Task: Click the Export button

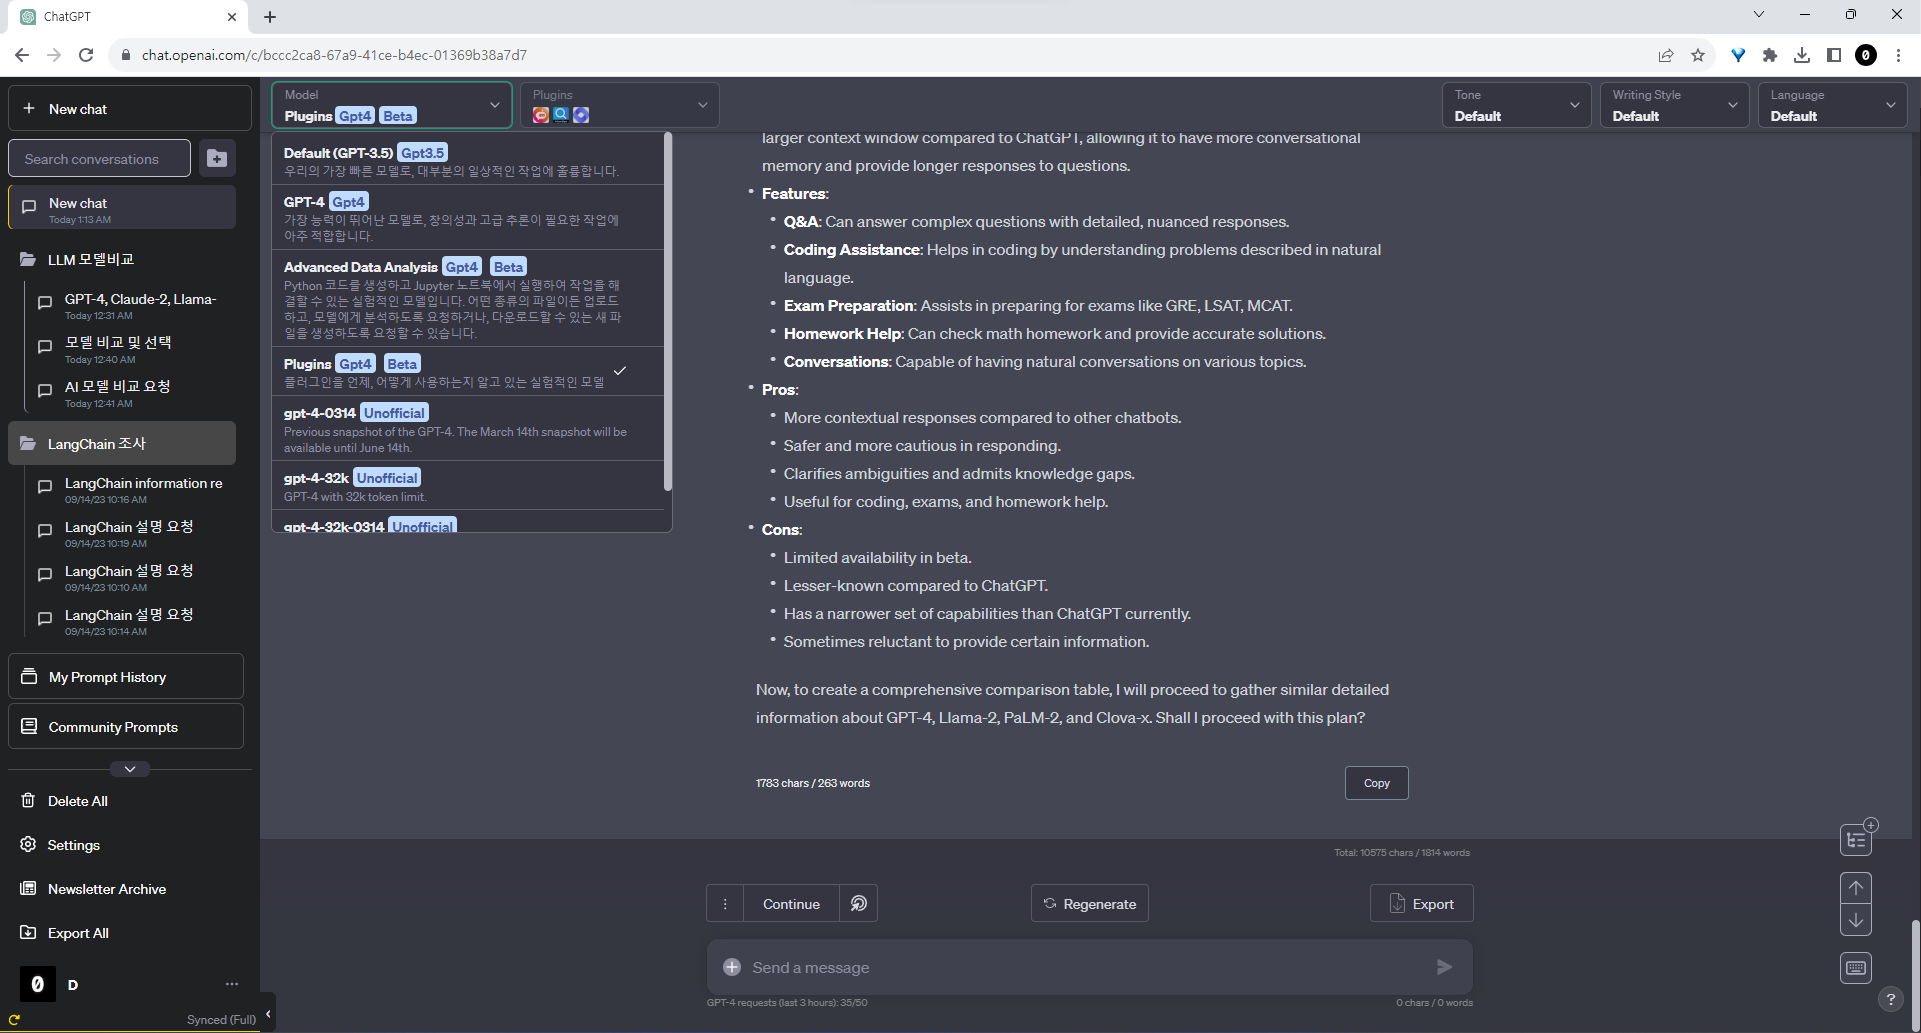Action: (1421, 903)
